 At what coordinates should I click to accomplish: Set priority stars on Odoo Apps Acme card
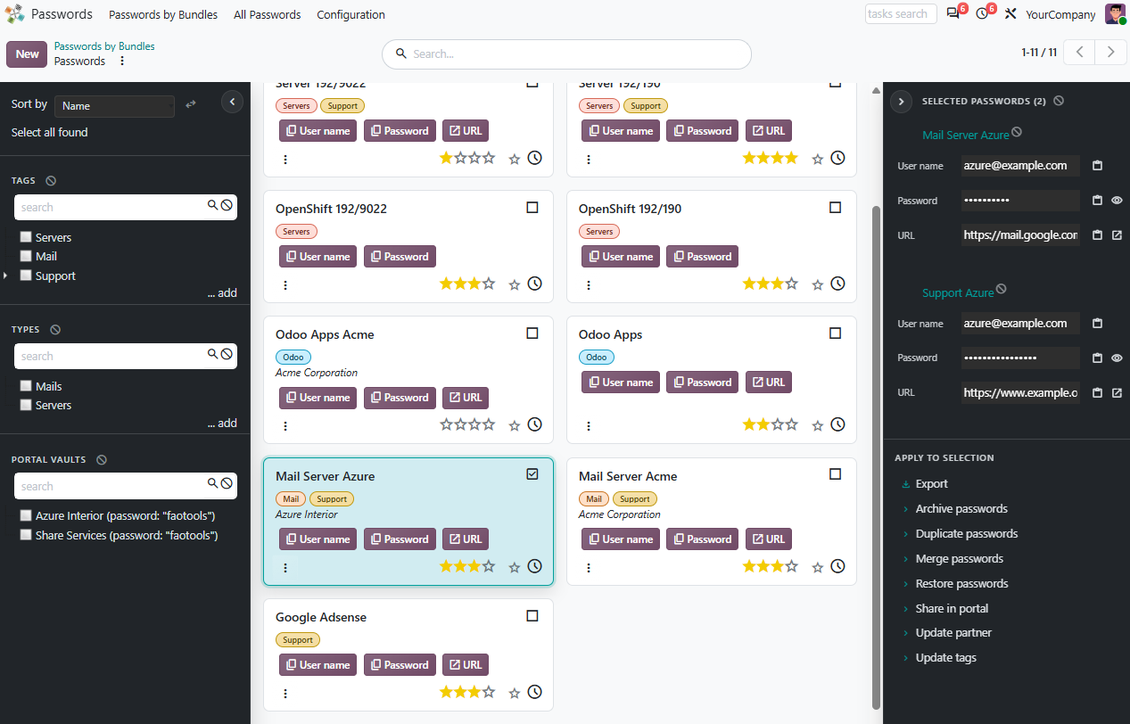pos(468,425)
